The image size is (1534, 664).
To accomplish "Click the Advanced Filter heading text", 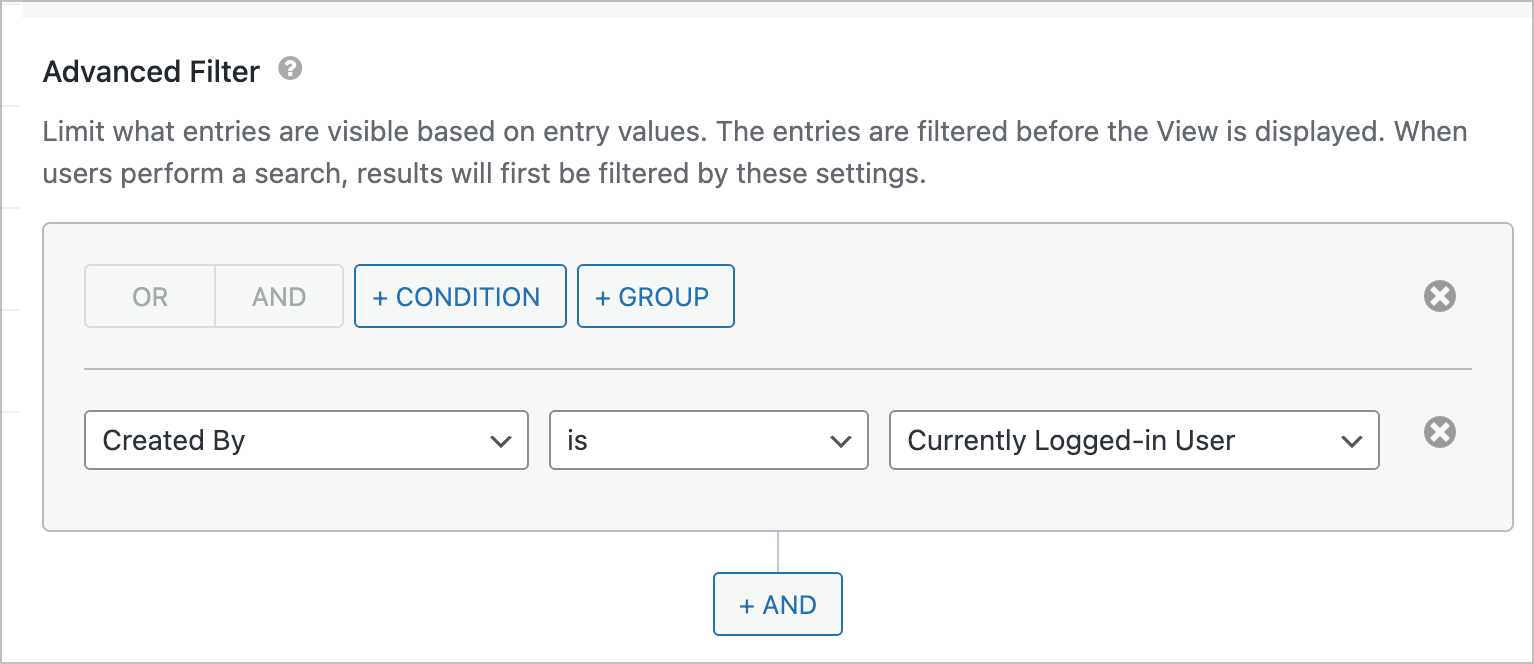I will (x=150, y=71).
